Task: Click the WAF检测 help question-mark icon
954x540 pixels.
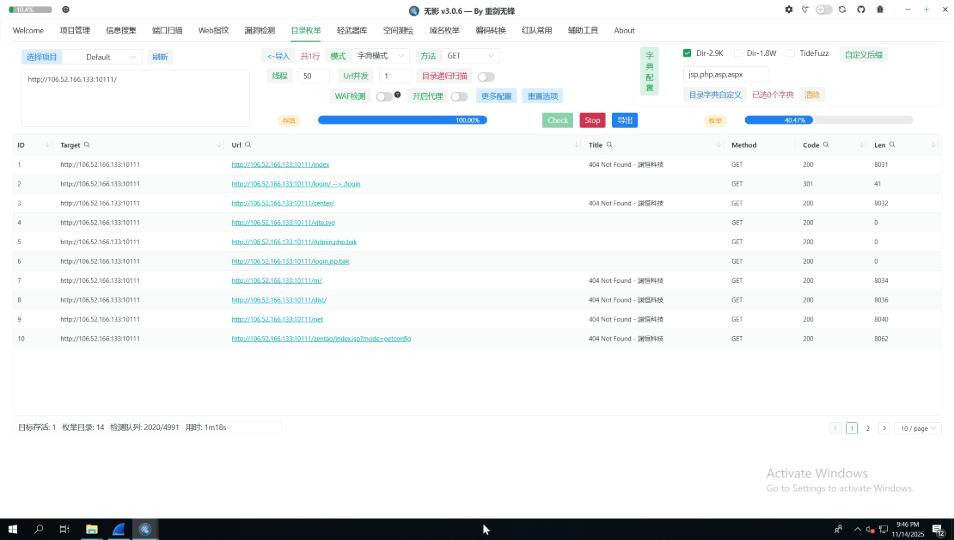Action: pyautogui.click(x=397, y=94)
